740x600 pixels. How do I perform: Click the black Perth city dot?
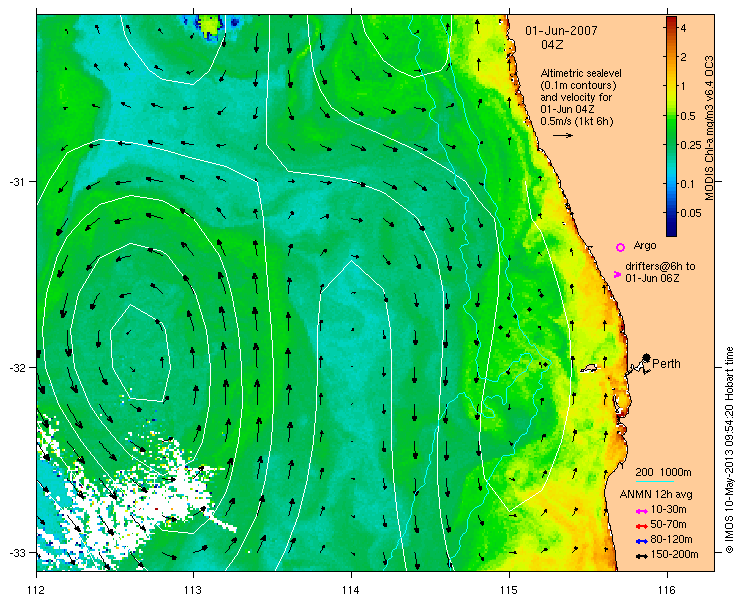click(646, 357)
